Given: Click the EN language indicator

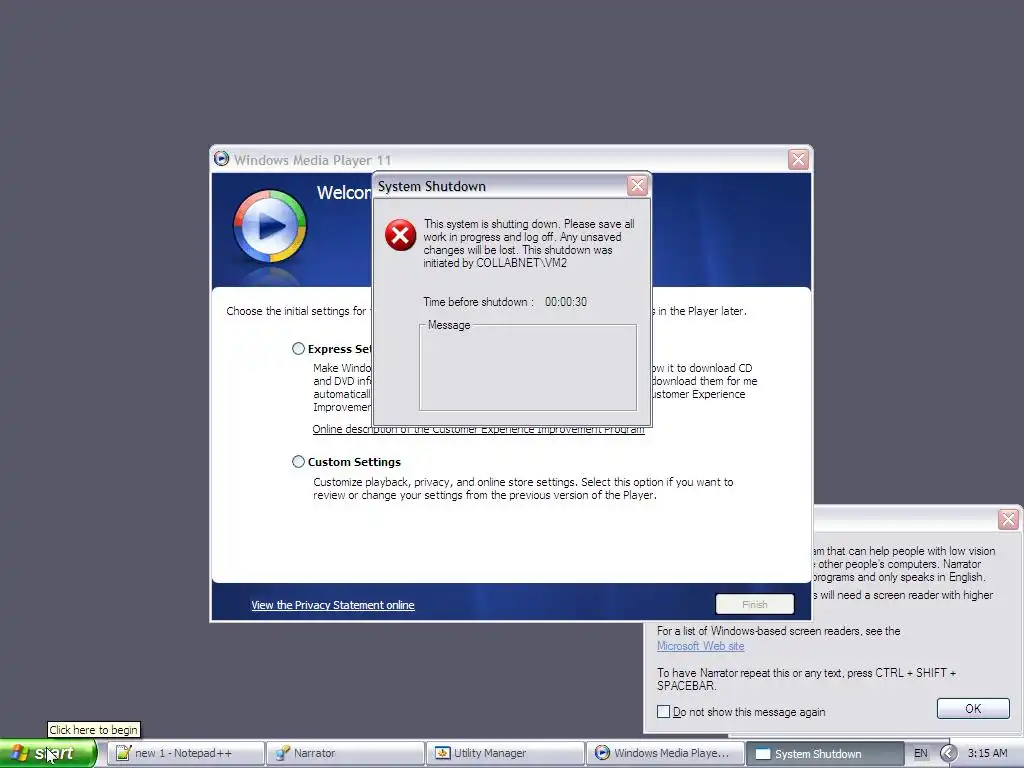Looking at the screenshot, I should tap(920, 753).
